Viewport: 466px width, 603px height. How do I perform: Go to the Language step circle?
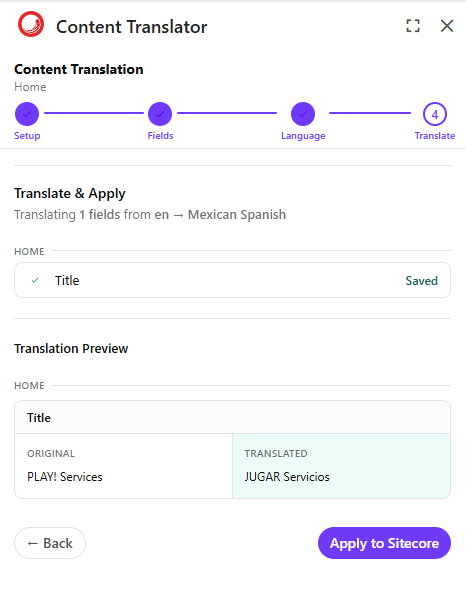pos(303,114)
